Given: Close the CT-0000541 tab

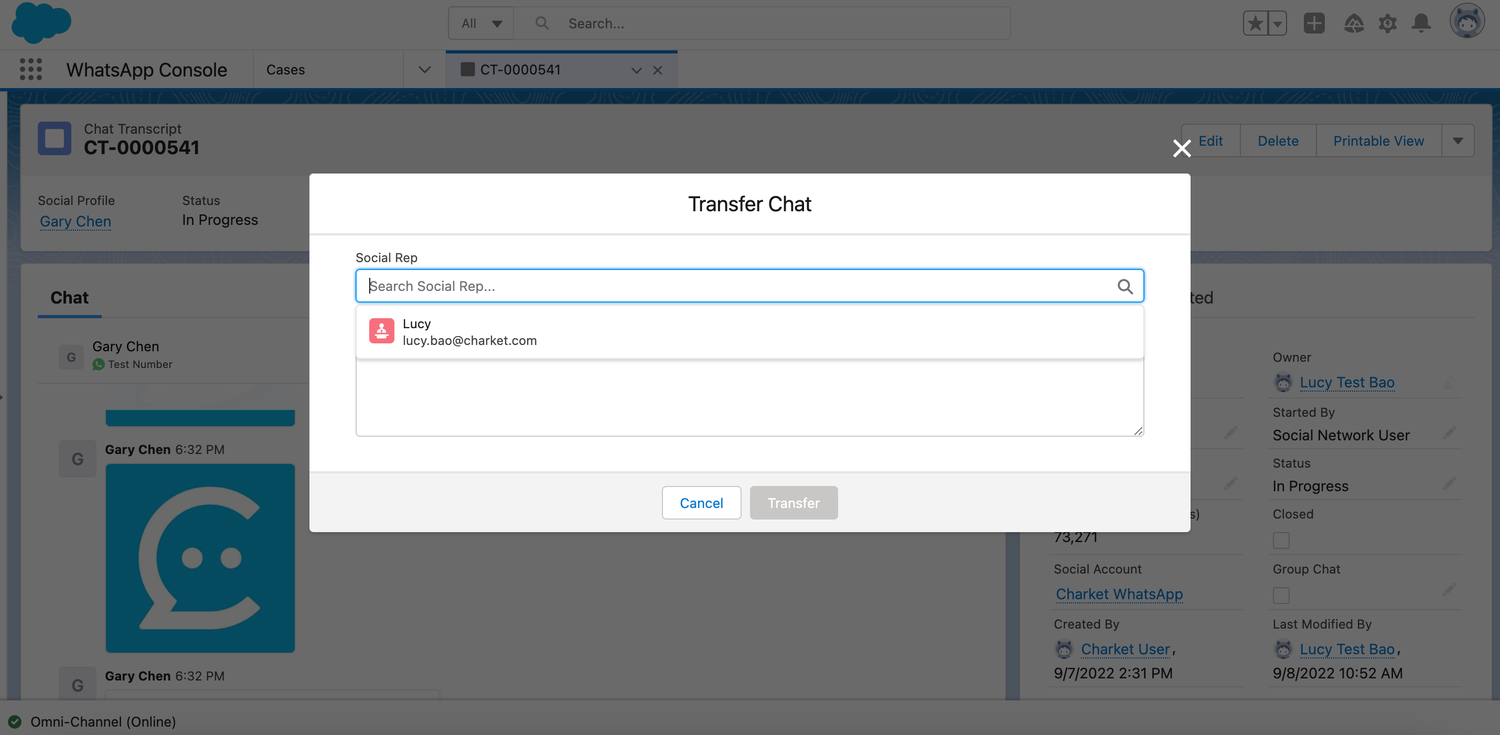Looking at the screenshot, I should [x=658, y=70].
